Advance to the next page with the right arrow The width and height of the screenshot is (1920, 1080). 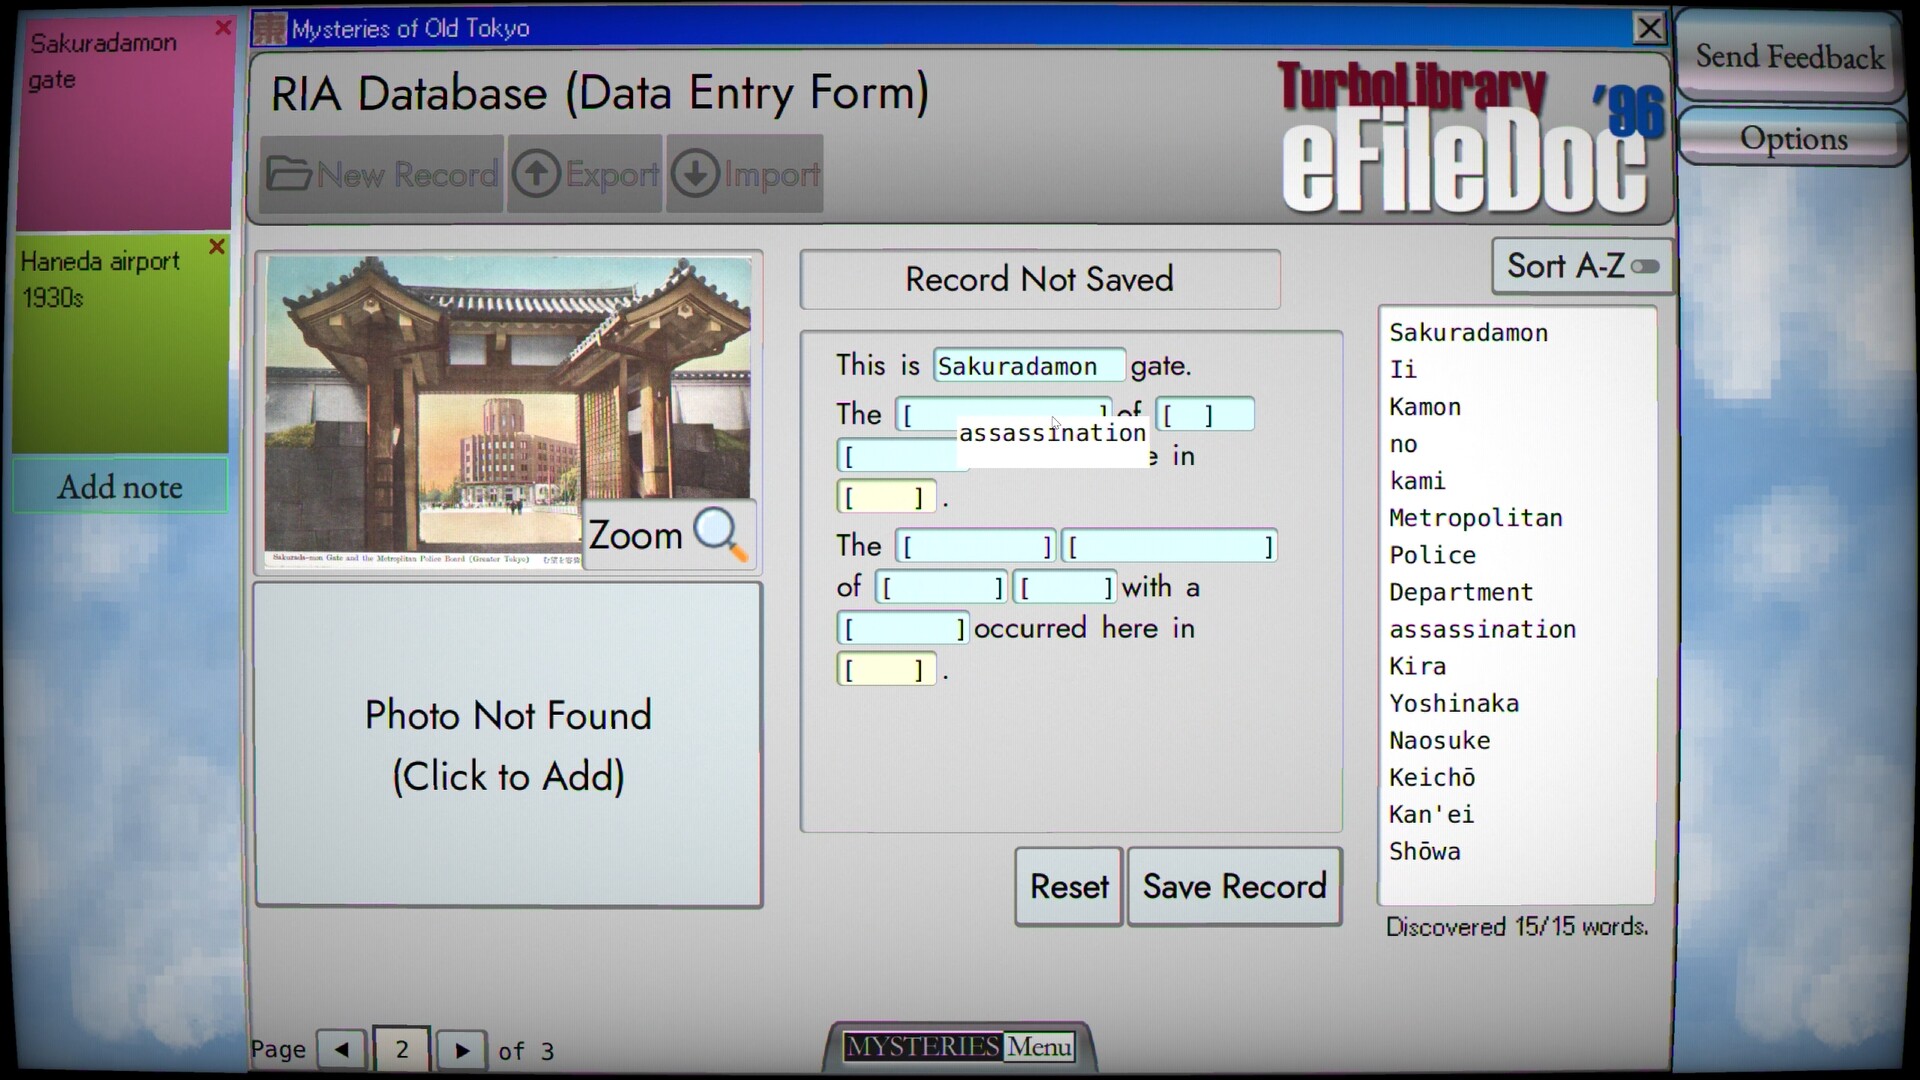[461, 1049]
